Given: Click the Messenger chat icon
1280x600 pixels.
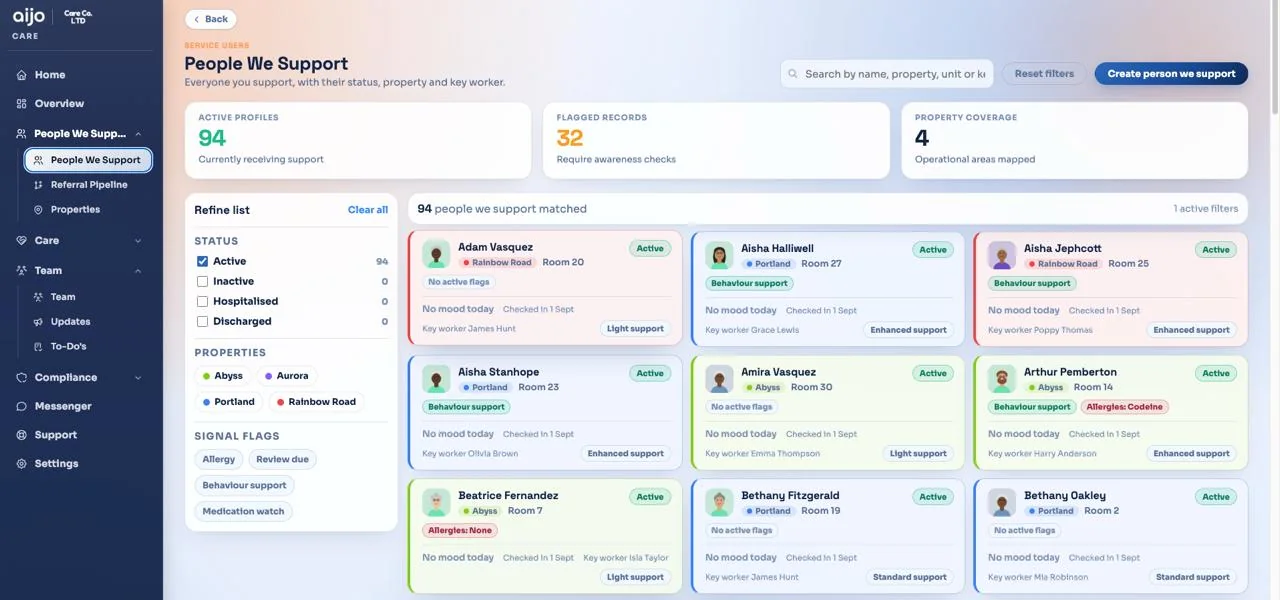Looking at the screenshot, I should [x=22, y=407].
